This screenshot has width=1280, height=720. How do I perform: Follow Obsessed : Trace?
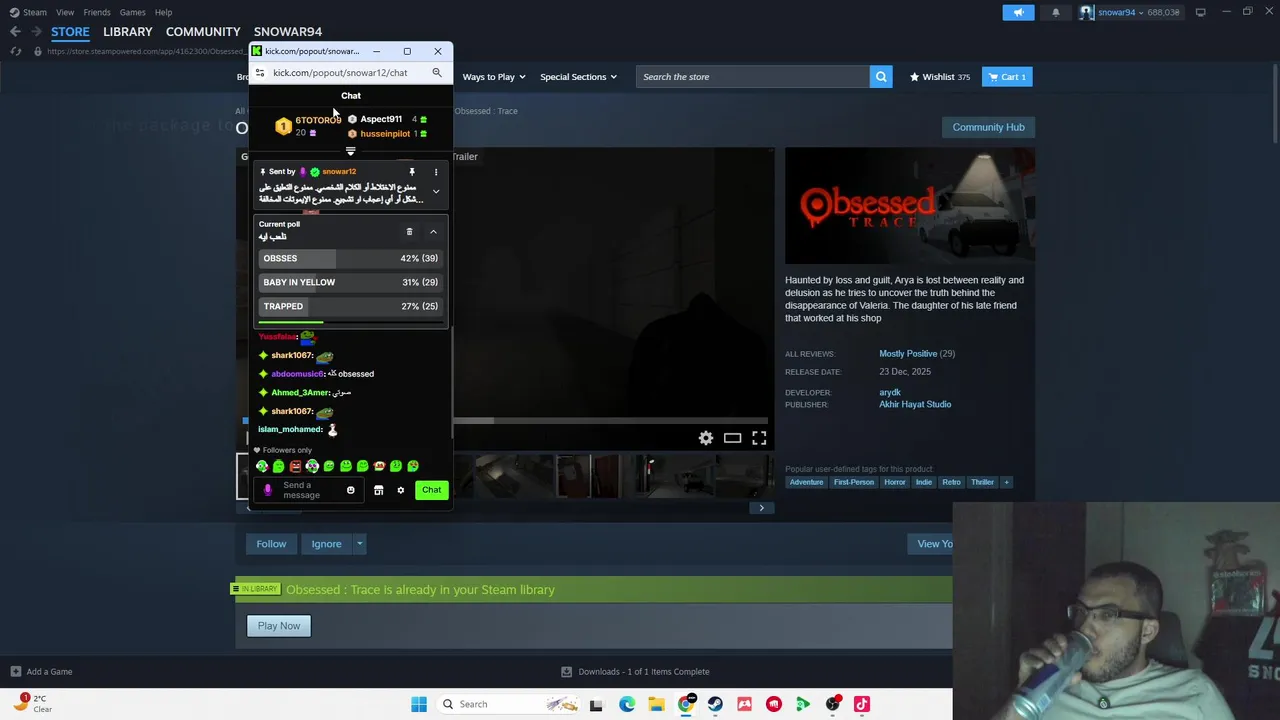click(271, 544)
